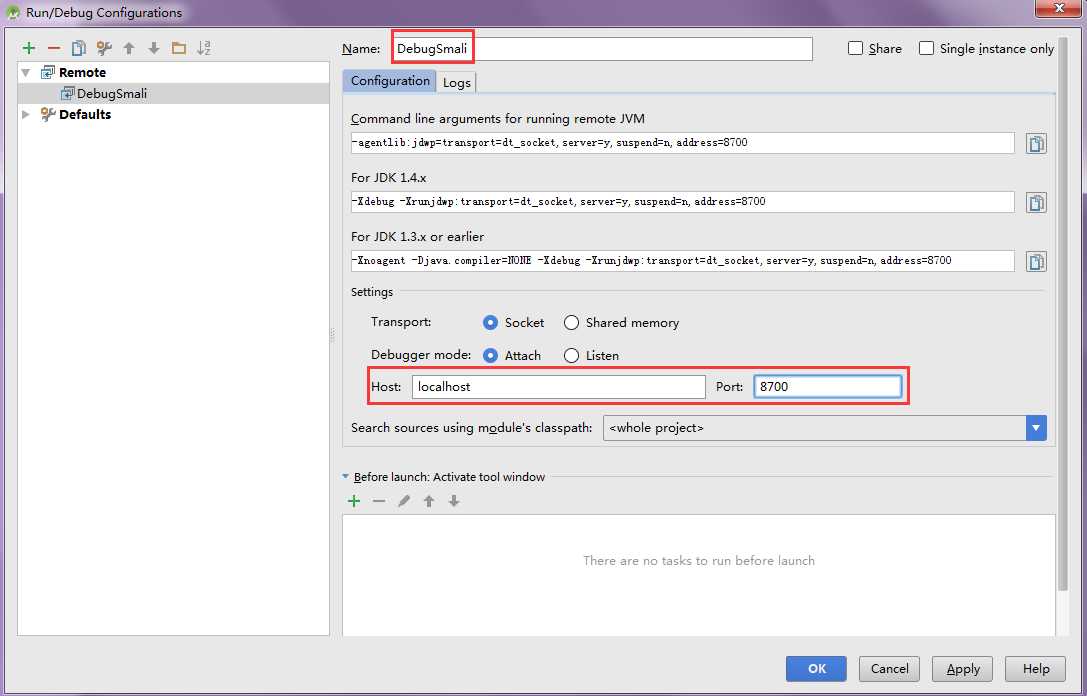Copy remote JVM command line arguments
The height and width of the screenshot is (696, 1087).
1036,143
